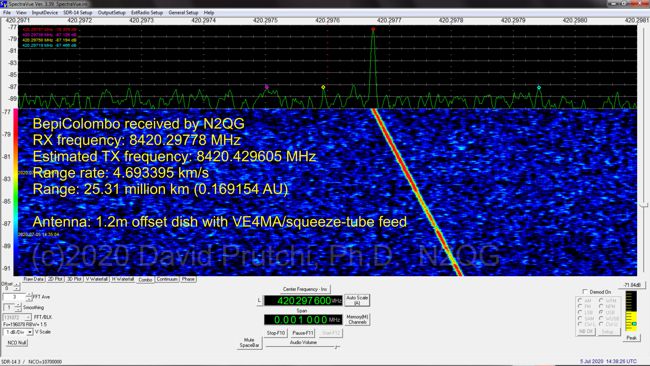Select the LSB demod radio button
Screen dimensions: 650x366
[x=580, y=312]
